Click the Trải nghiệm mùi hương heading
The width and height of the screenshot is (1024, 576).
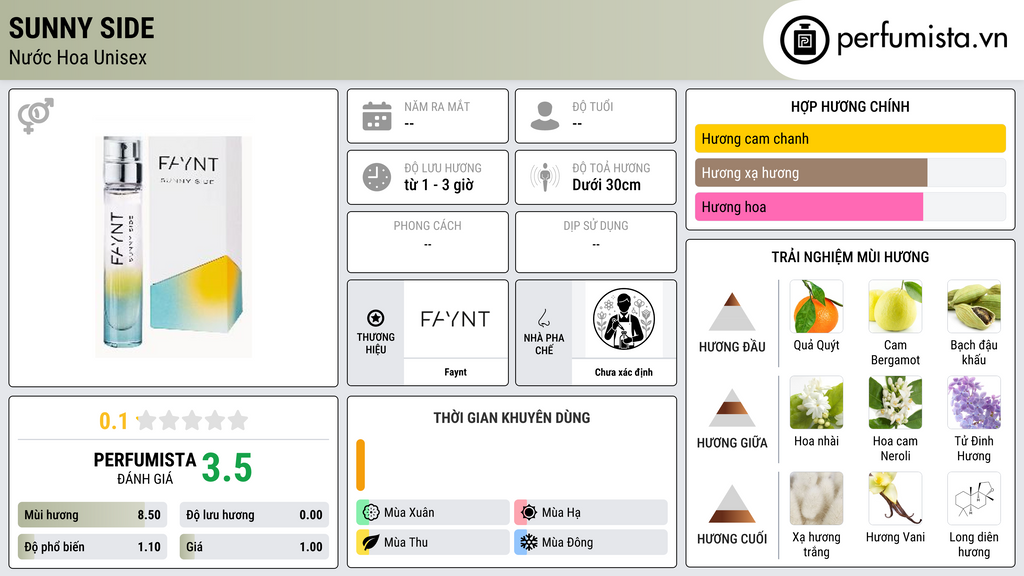point(850,257)
